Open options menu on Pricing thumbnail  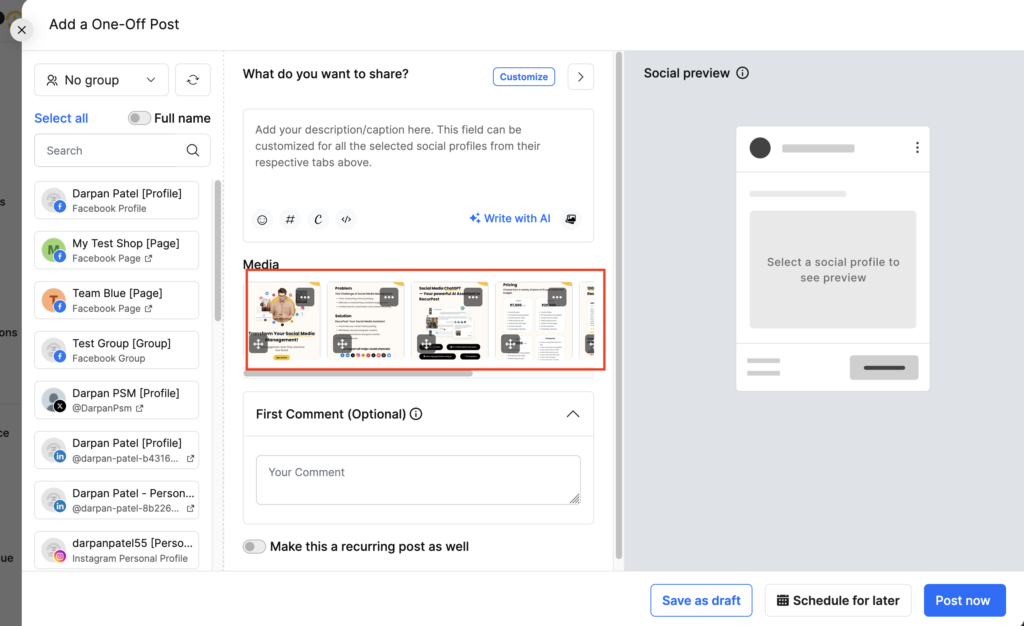556,297
